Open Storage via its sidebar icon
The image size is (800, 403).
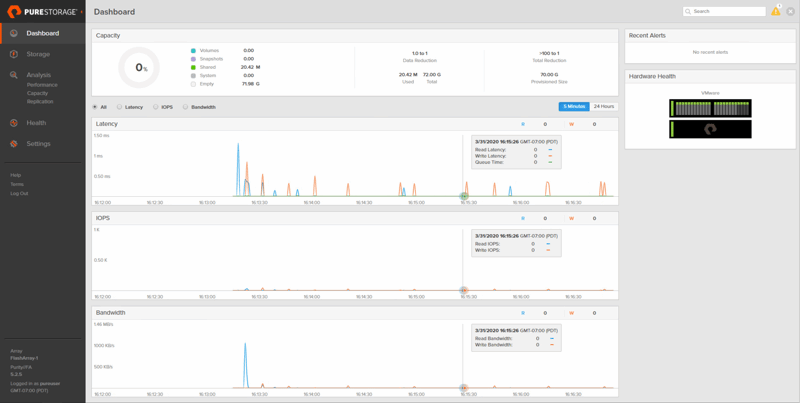coord(14,54)
